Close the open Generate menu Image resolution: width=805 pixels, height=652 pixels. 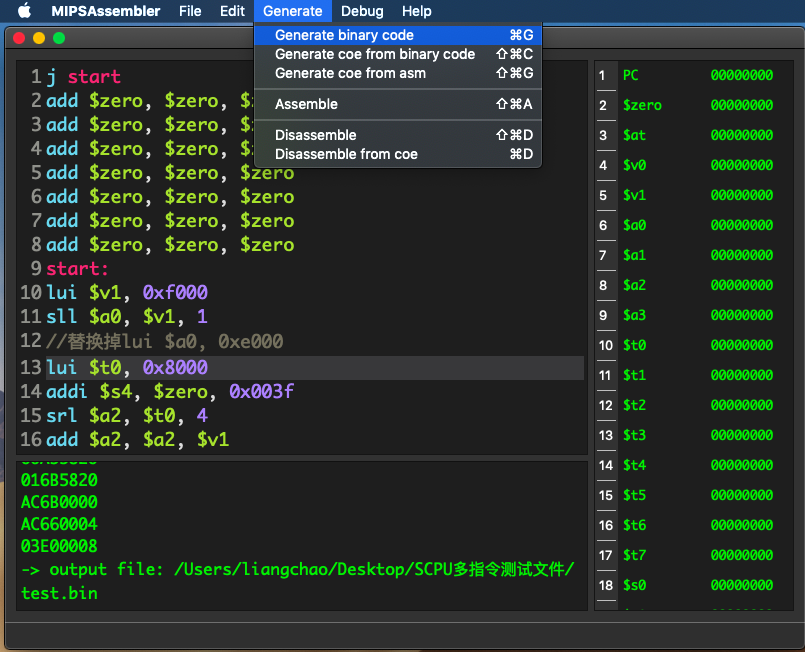[293, 11]
